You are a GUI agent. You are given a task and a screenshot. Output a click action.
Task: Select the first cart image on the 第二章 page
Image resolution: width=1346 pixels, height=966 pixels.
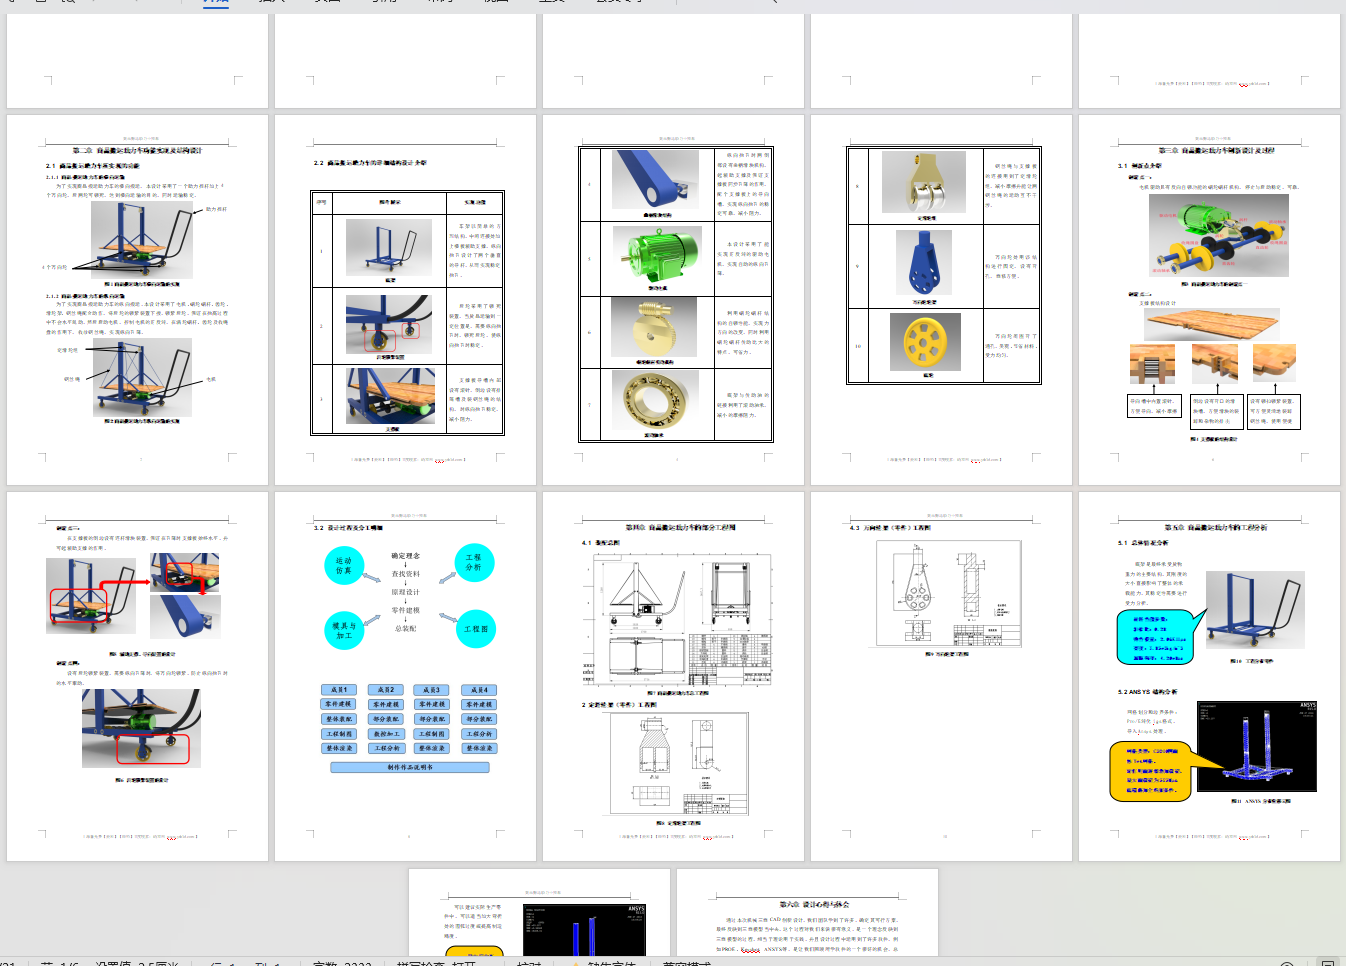pyautogui.click(x=141, y=239)
